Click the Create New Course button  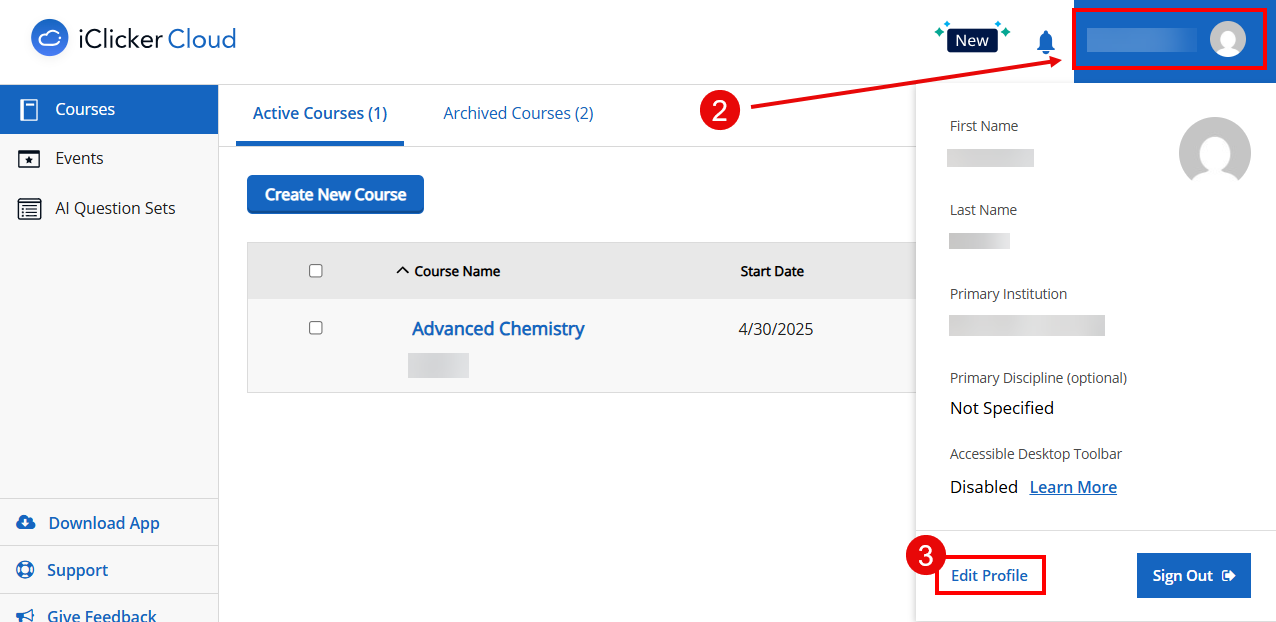(x=335, y=194)
